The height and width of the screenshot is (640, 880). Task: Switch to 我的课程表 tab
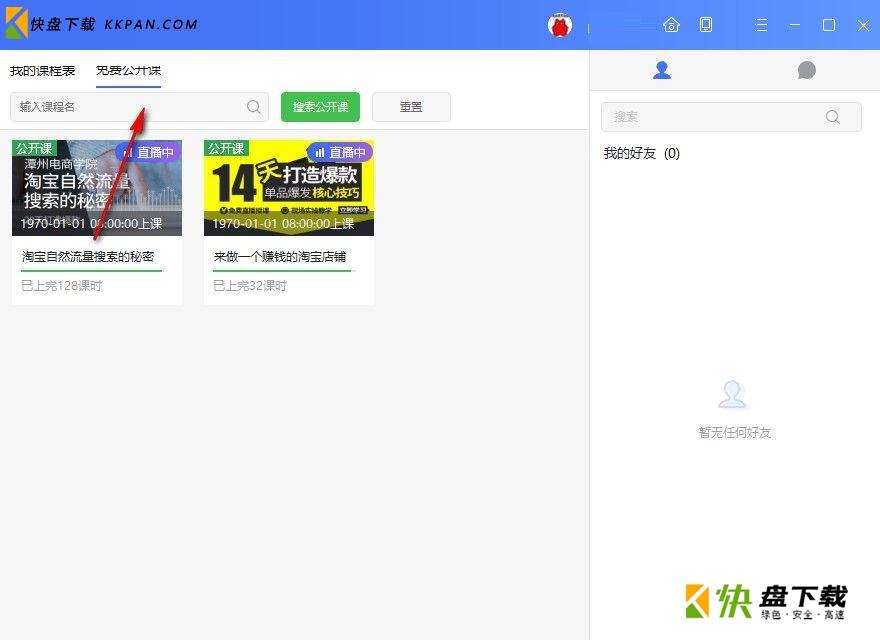43,71
